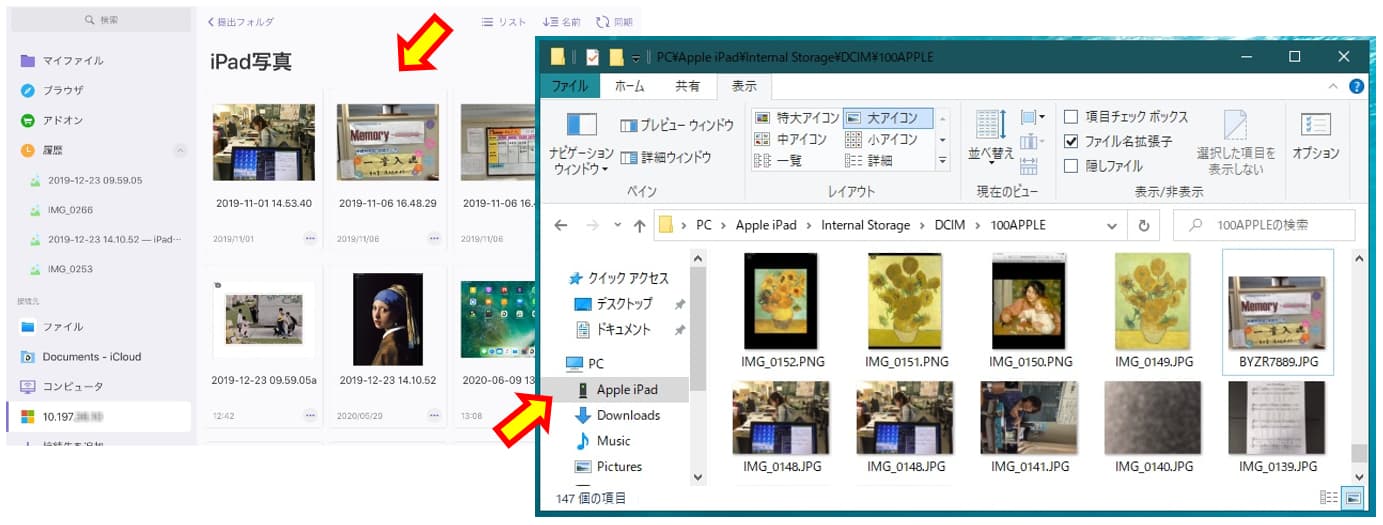Open address bar history dropdown

click(1112, 226)
